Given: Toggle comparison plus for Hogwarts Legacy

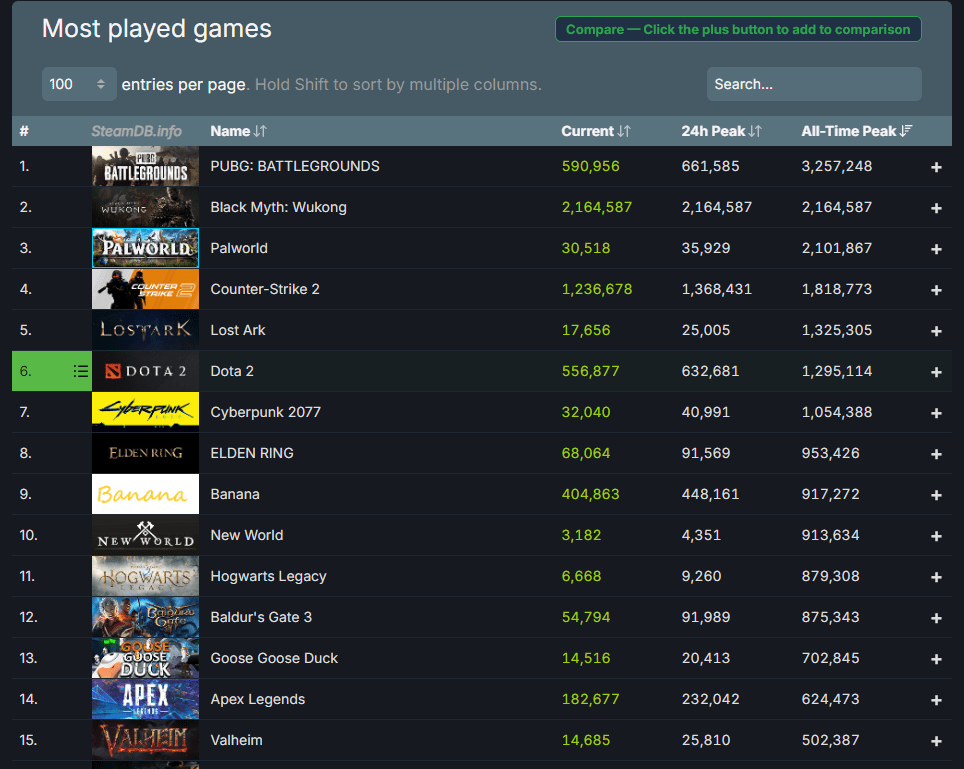Looking at the screenshot, I should [936, 577].
